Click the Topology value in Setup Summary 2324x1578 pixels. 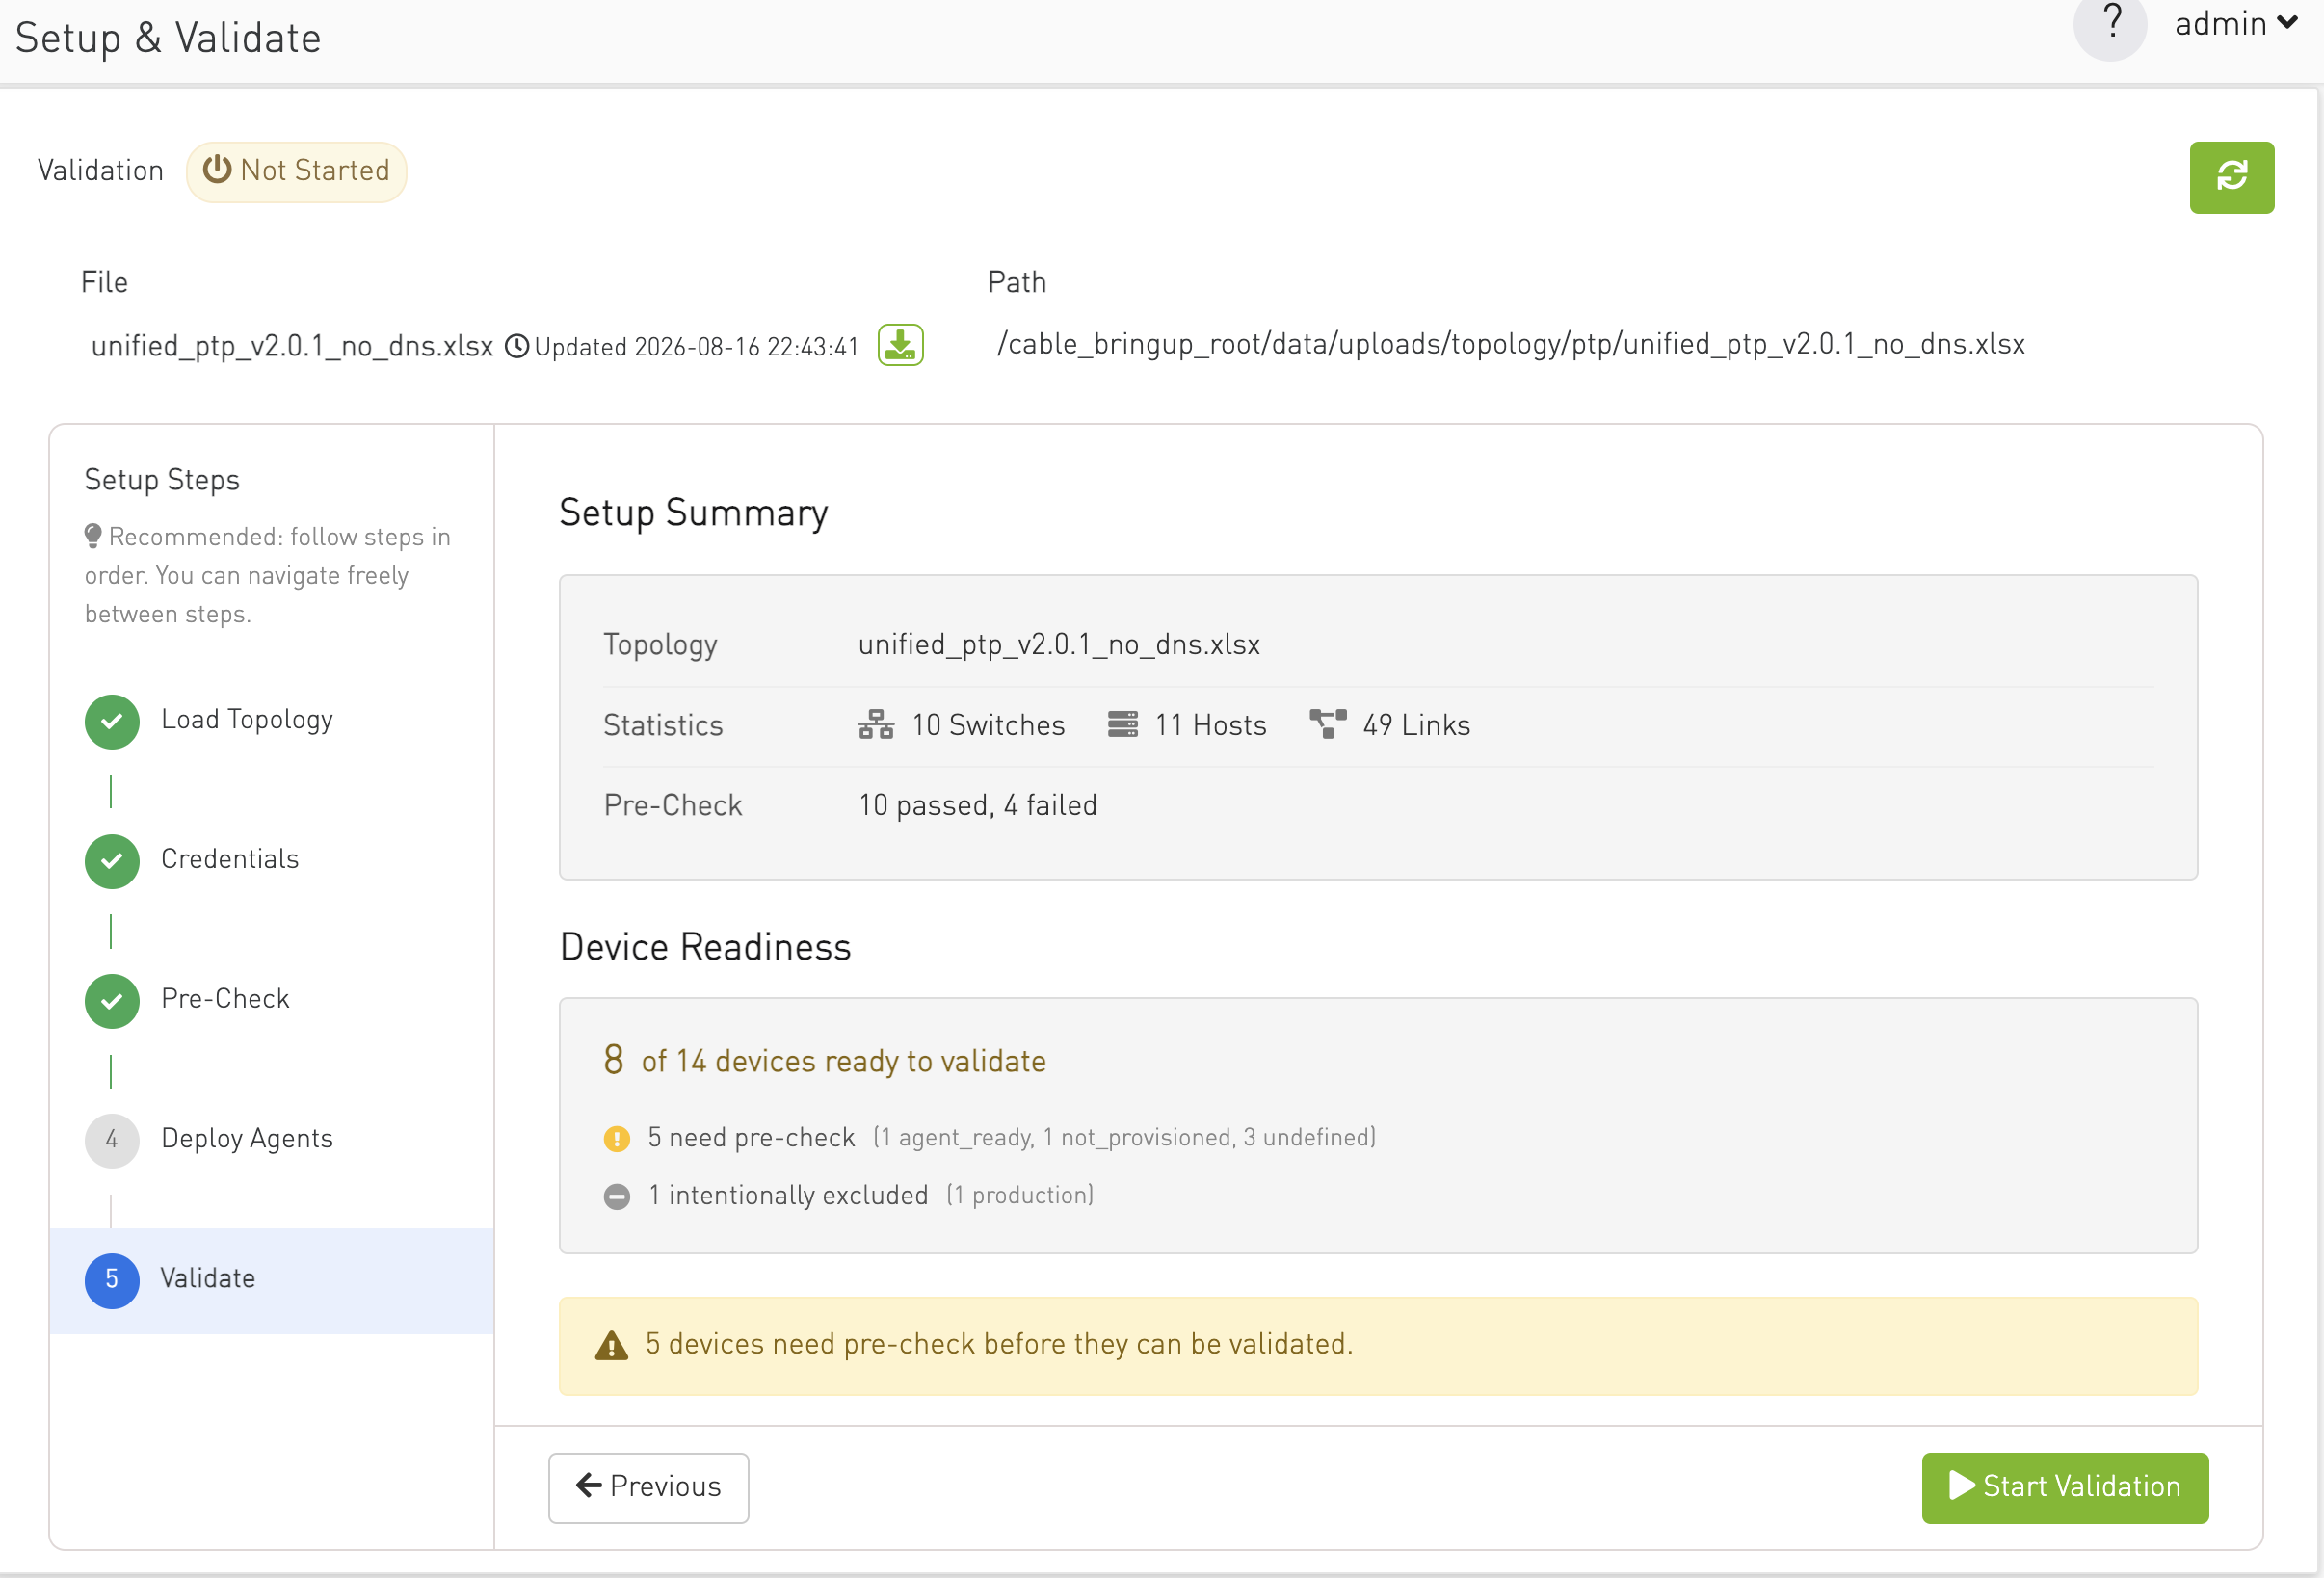point(1059,645)
